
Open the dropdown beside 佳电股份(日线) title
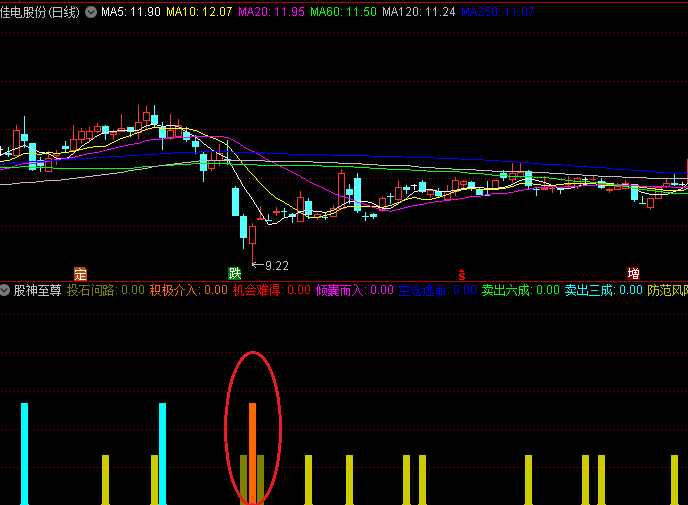click(91, 12)
